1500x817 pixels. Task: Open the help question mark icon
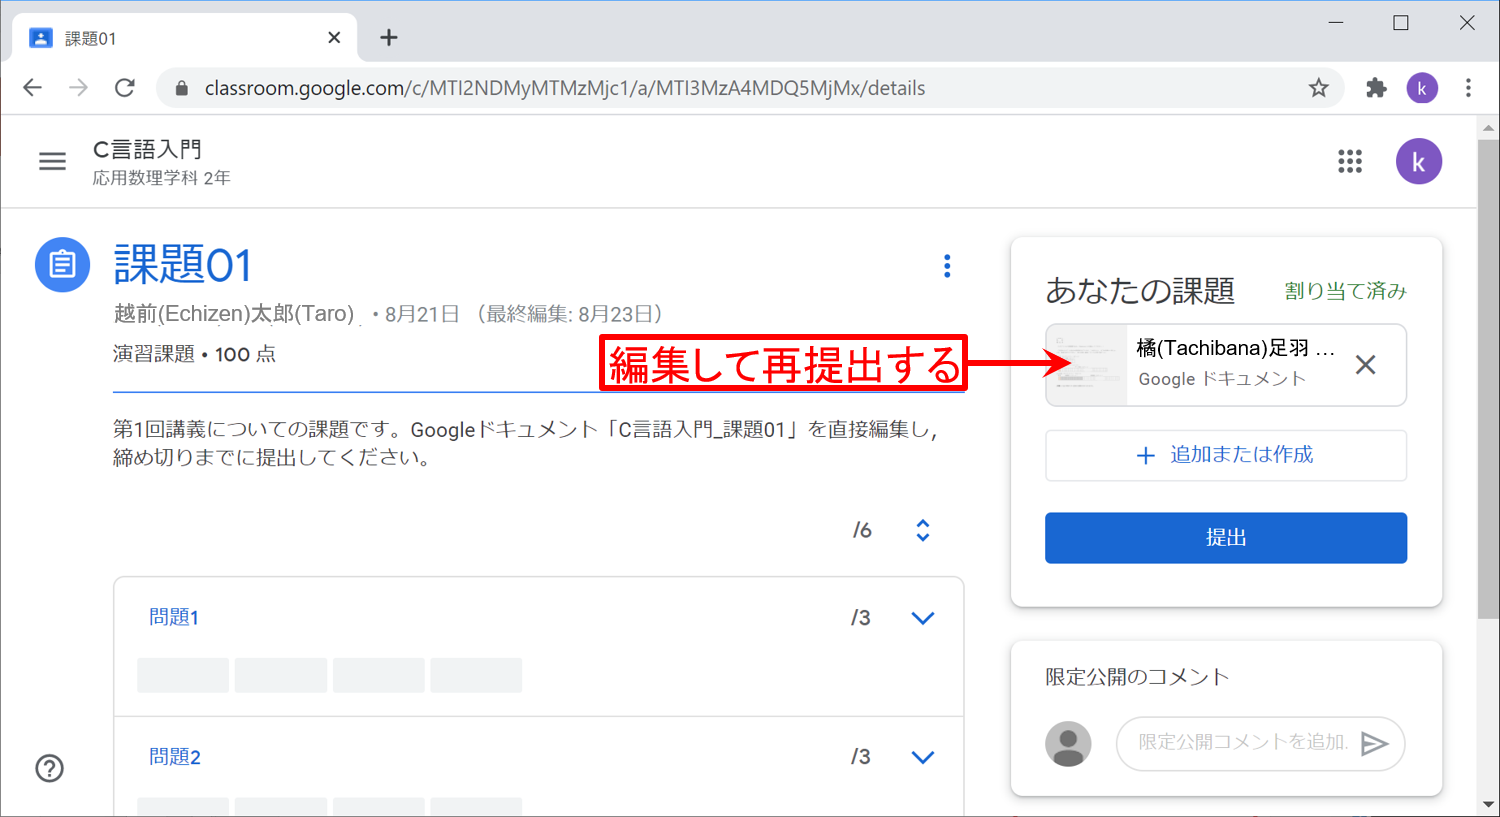[50, 768]
